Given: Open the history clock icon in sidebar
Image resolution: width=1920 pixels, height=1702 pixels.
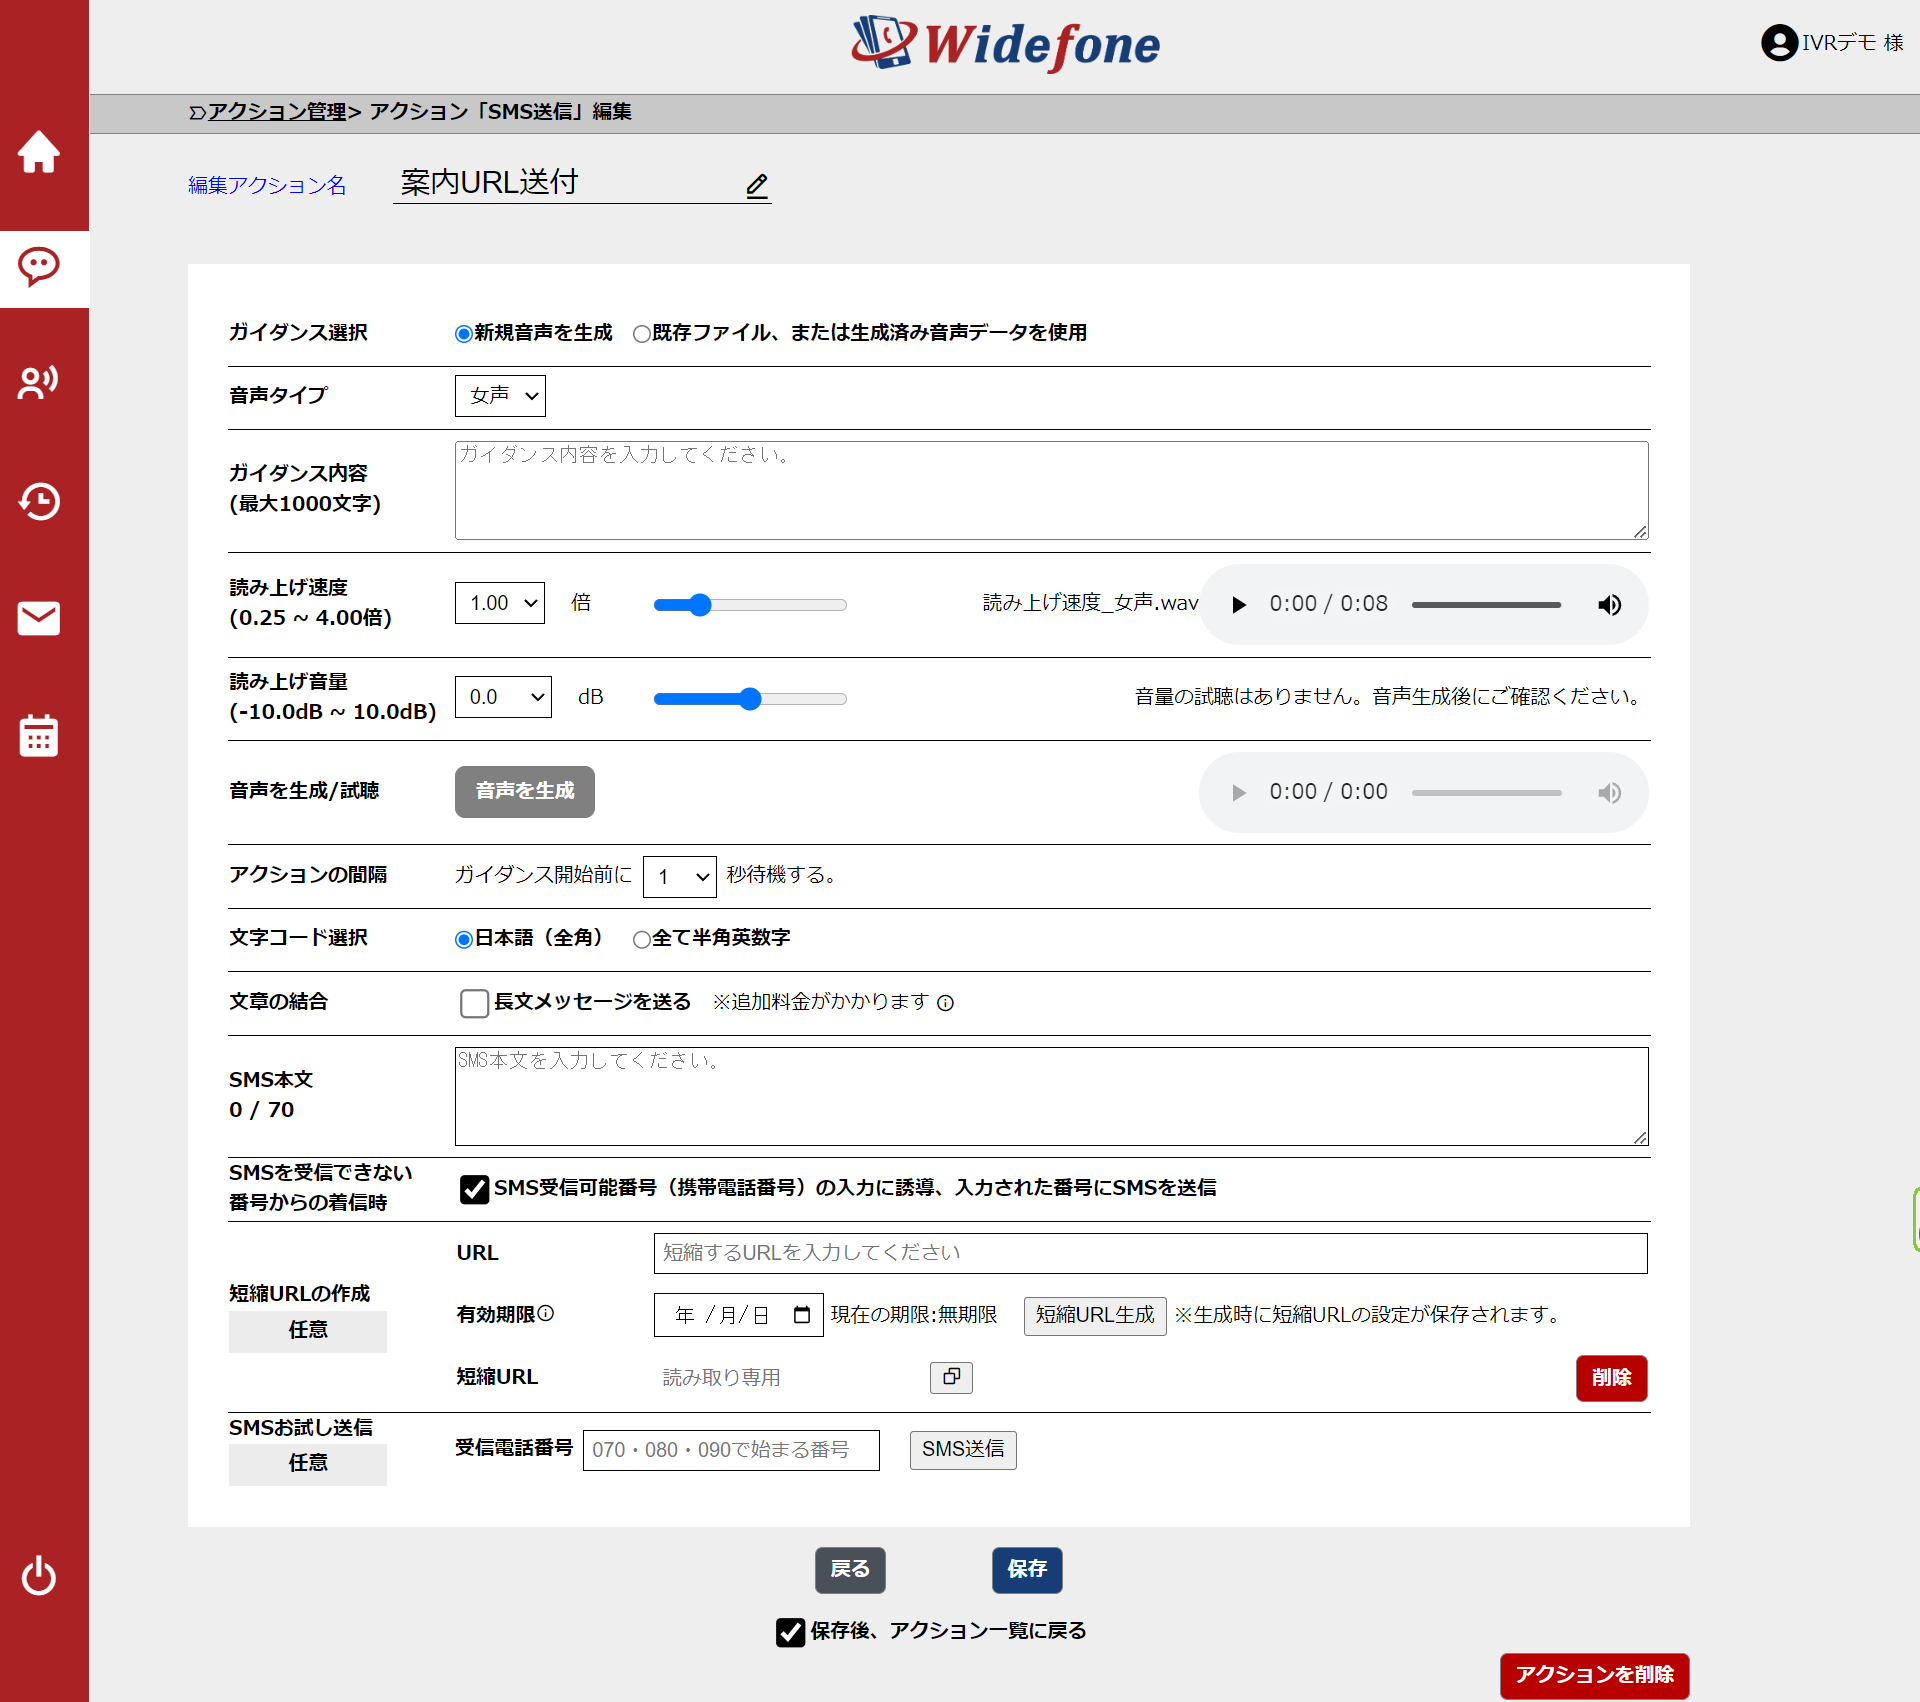Looking at the screenshot, I should 39,501.
